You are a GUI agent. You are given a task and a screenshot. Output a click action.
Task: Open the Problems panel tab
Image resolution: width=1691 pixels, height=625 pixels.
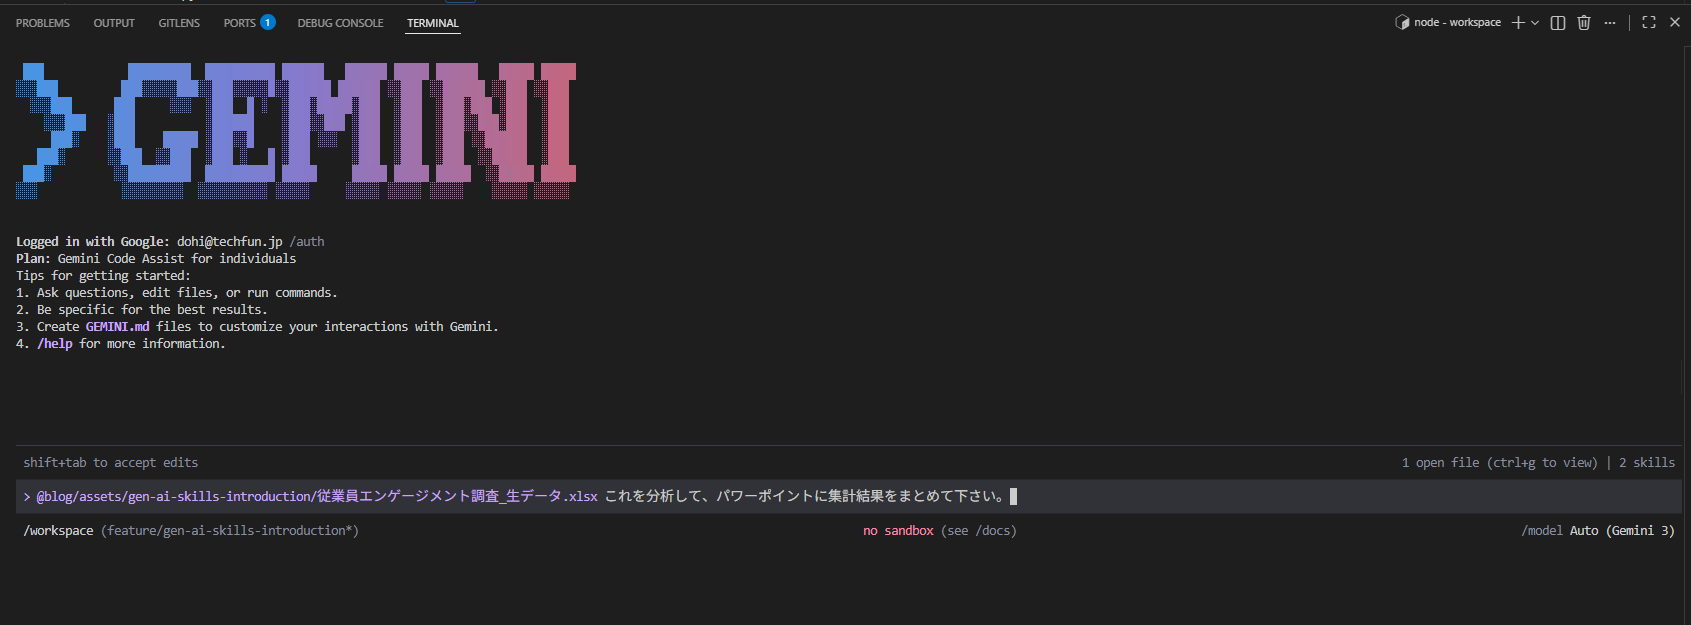43,23
